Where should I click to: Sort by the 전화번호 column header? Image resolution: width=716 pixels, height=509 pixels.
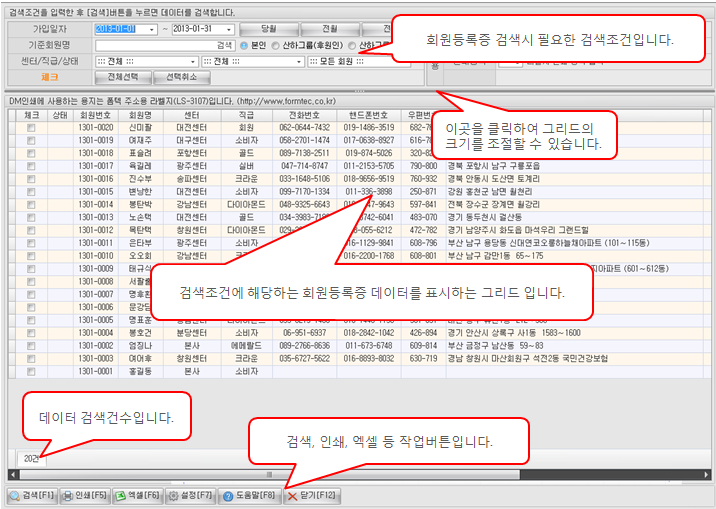coord(304,115)
